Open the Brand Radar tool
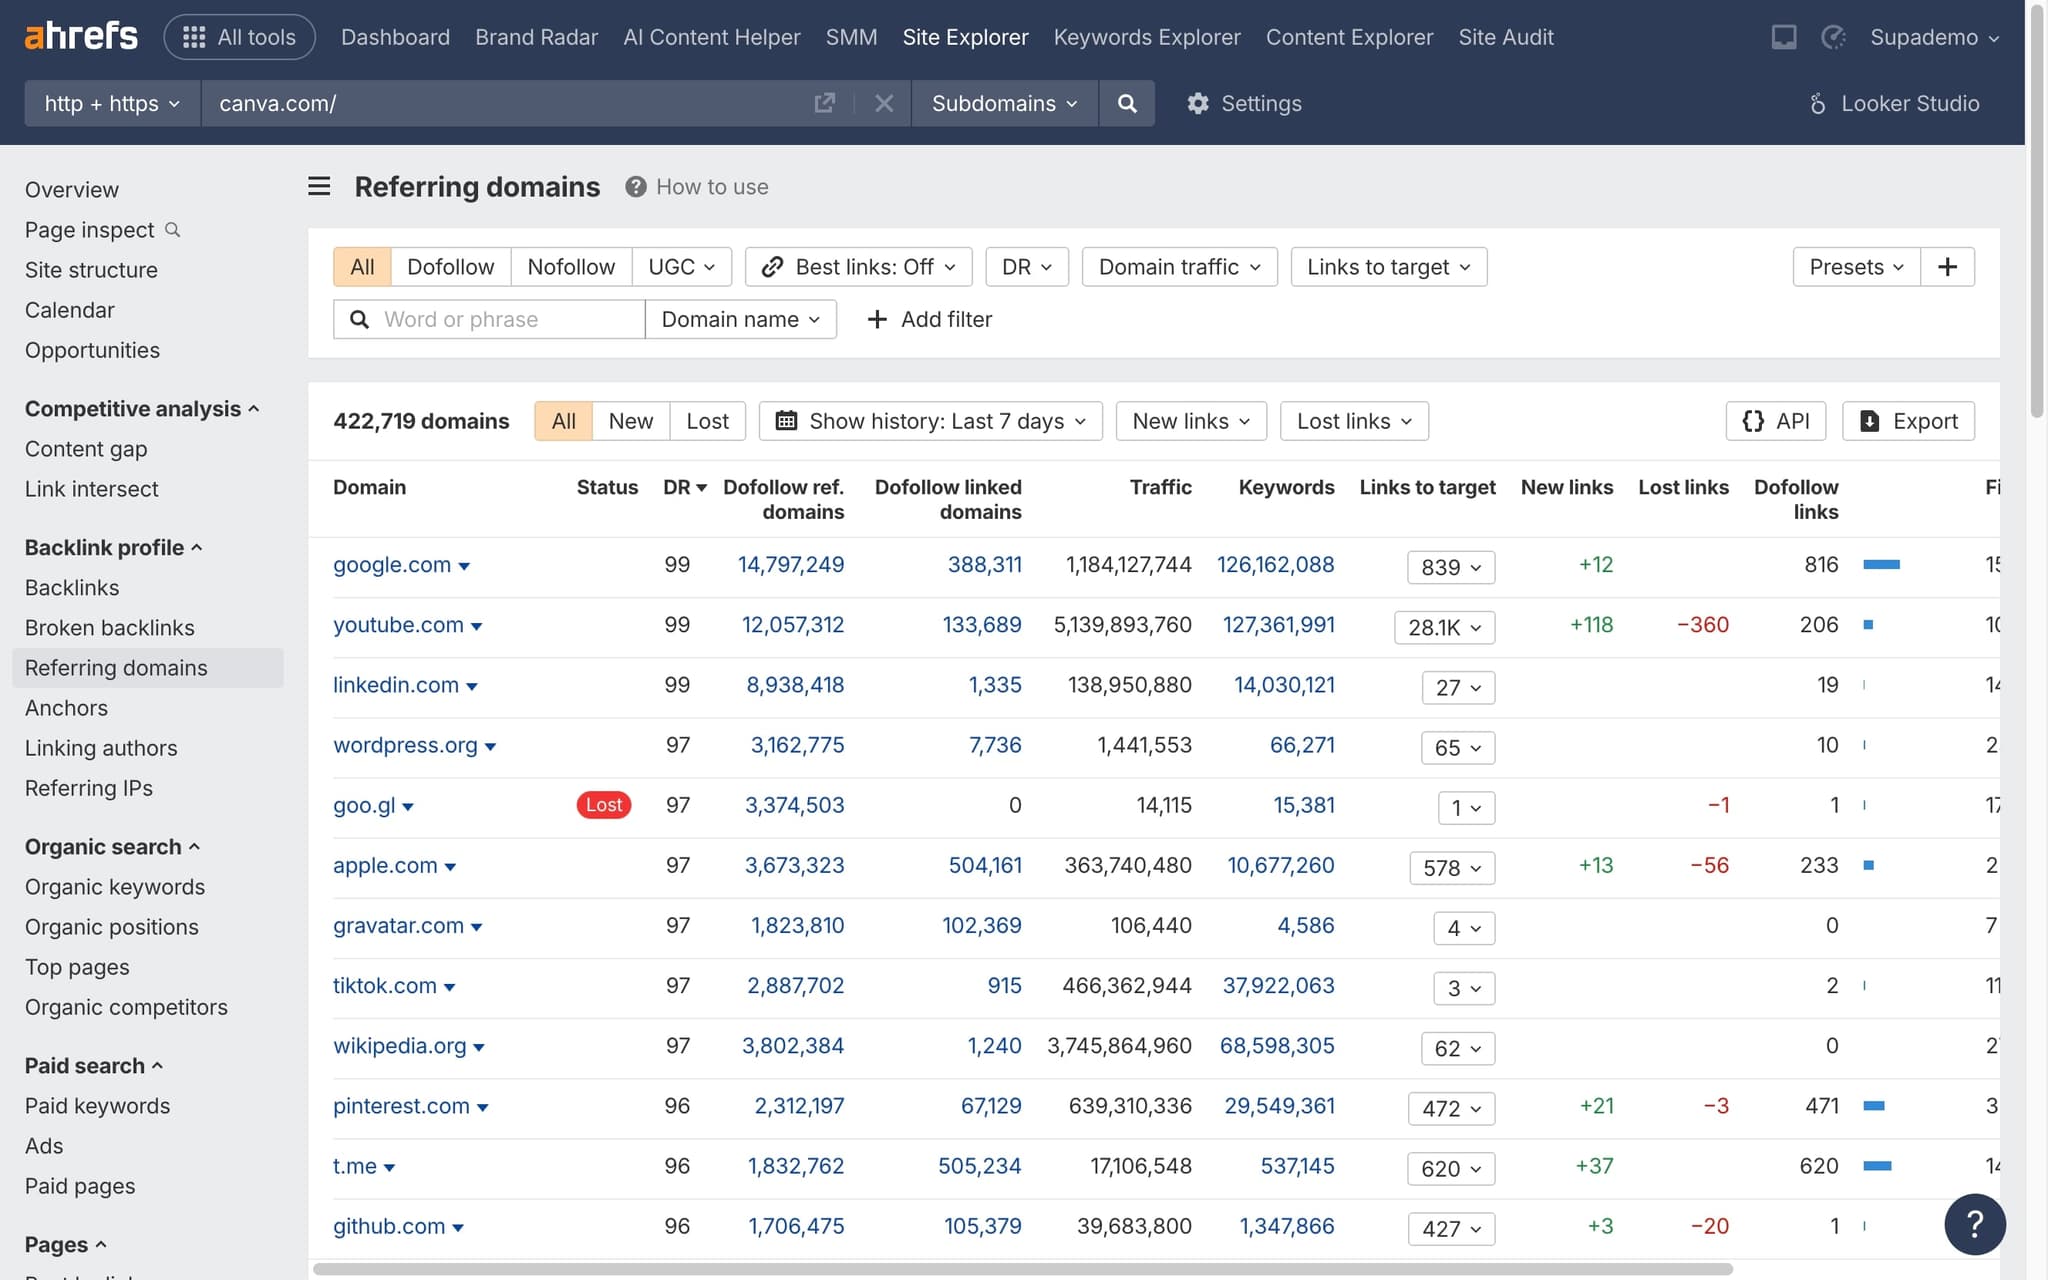Viewport: 2048px width, 1280px height. coord(536,37)
